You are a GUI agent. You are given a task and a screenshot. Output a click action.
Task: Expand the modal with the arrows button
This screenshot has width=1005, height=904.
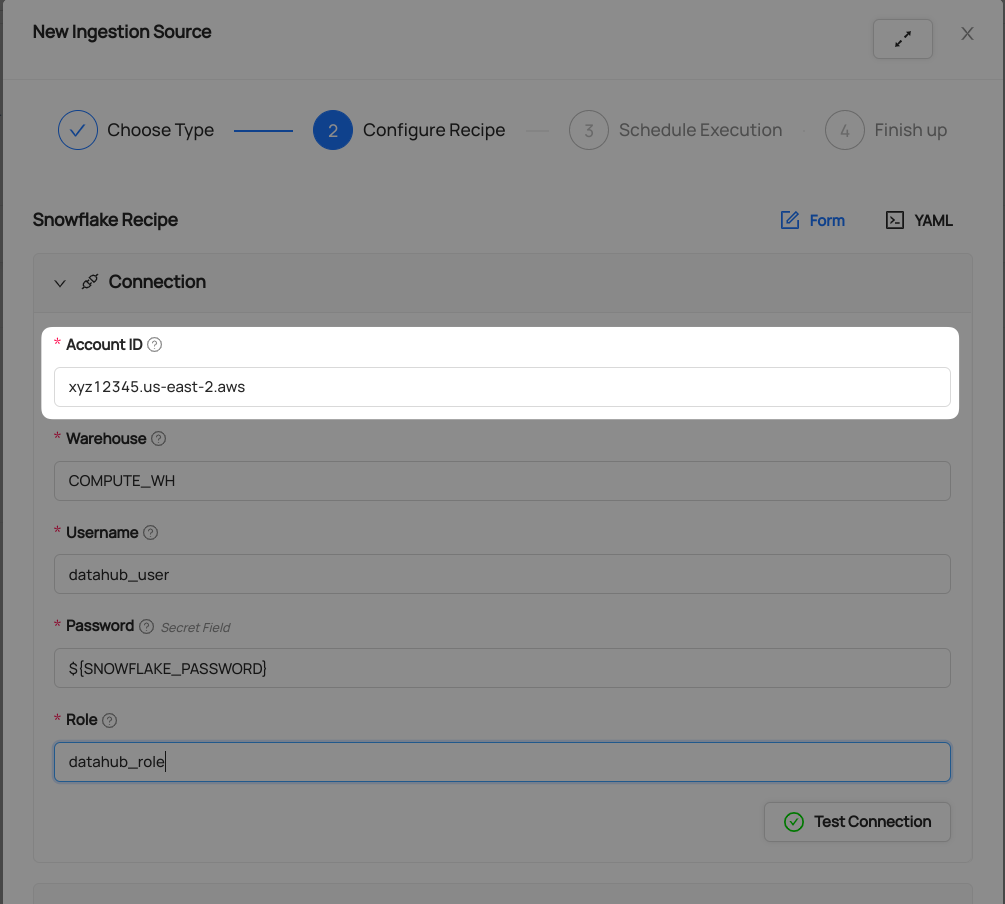(902, 39)
